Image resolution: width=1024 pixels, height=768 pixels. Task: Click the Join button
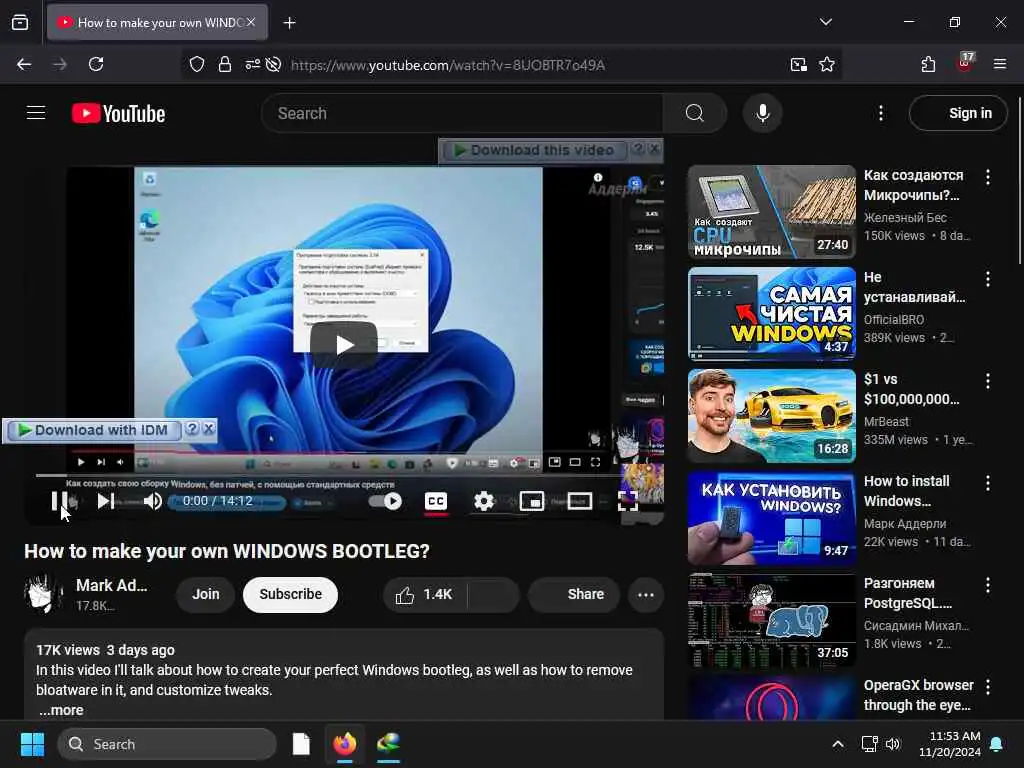click(205, 594)
